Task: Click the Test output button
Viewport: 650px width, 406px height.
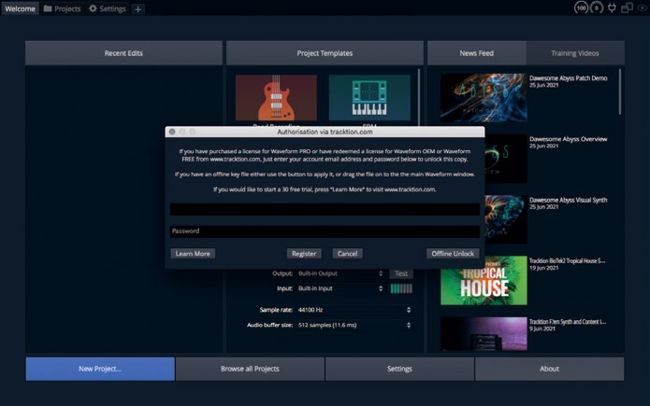Action: click(401, 274)
